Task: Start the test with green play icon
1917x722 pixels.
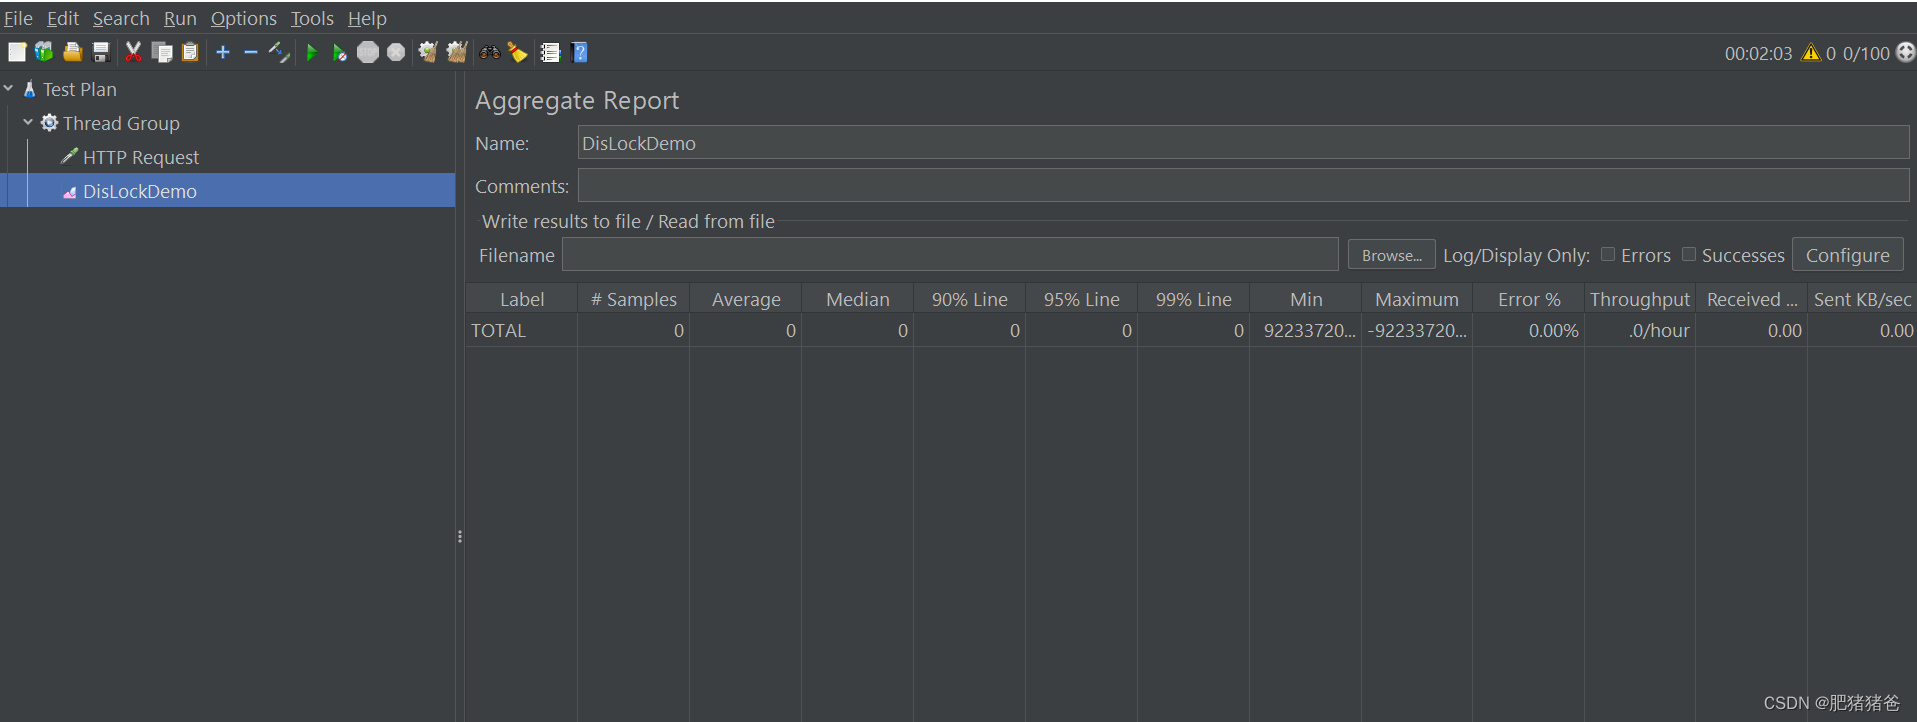Action: (311, 52)
